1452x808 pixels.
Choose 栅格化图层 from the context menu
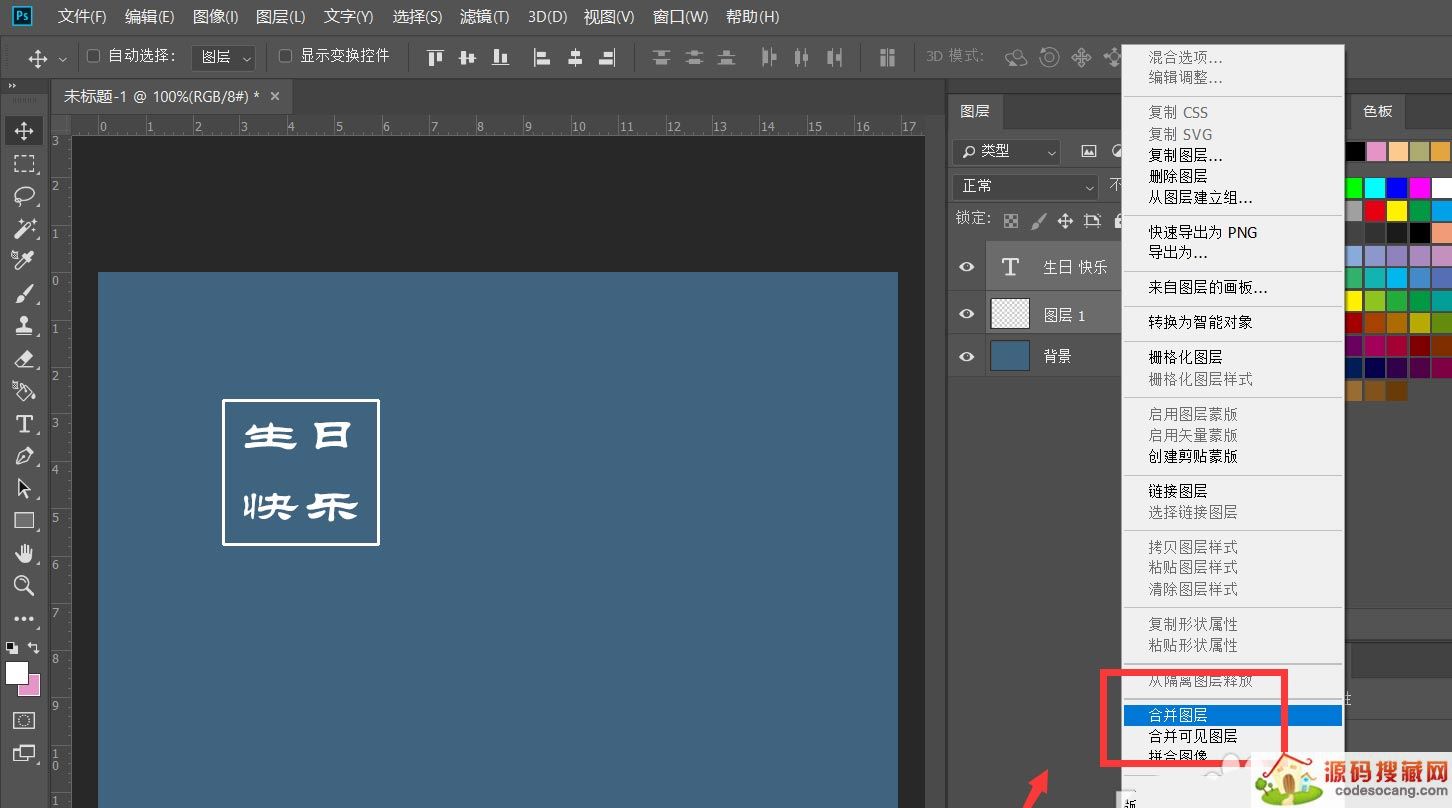click(1232, 357)
